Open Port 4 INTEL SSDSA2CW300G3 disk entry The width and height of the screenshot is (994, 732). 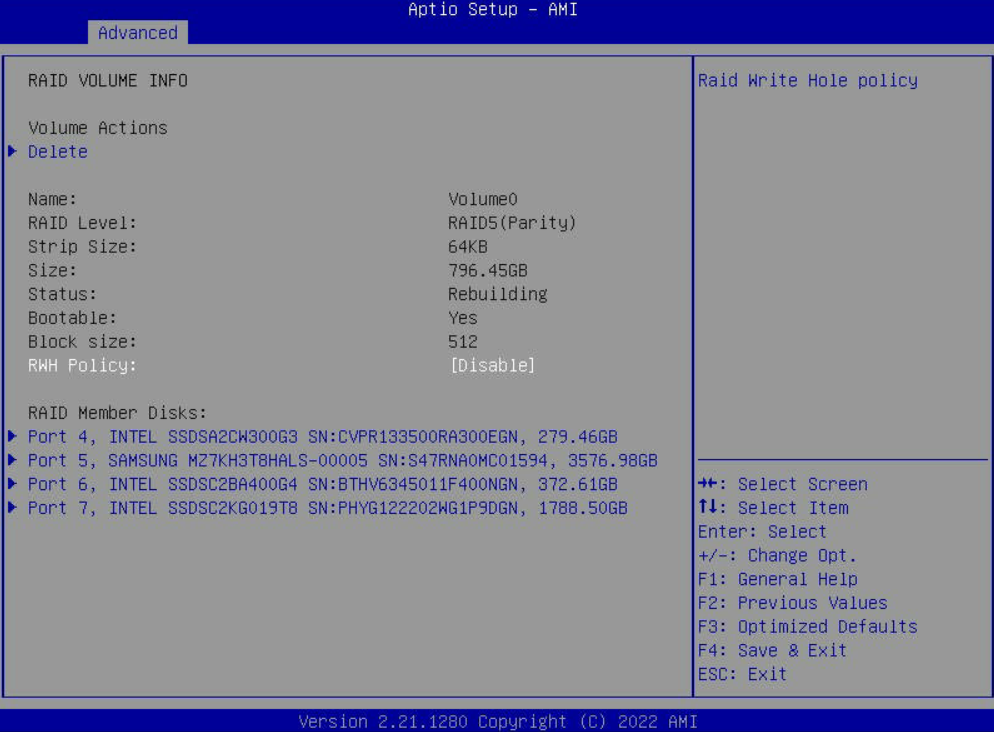(323, 437)
